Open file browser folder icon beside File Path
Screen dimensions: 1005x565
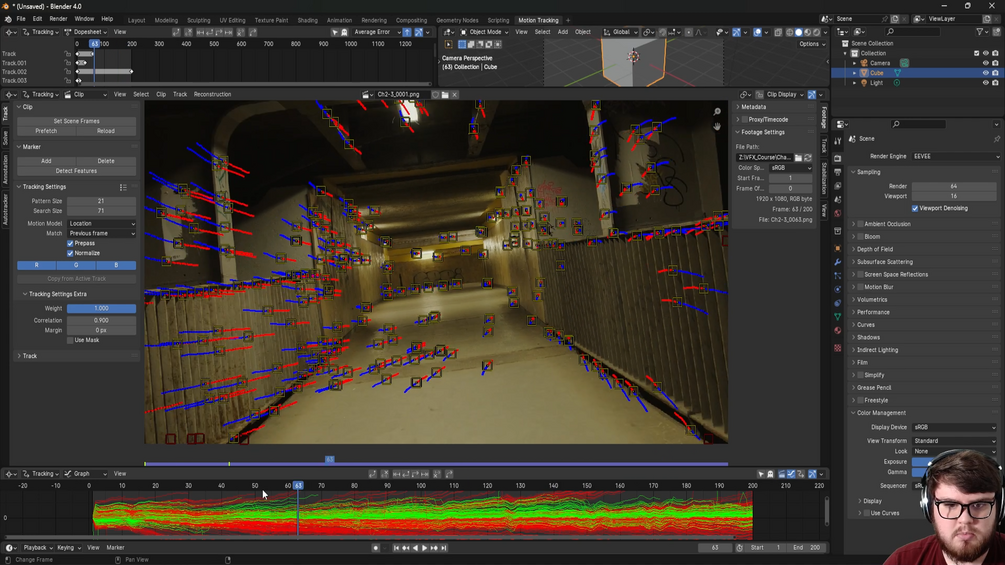[x=798, y=158]
